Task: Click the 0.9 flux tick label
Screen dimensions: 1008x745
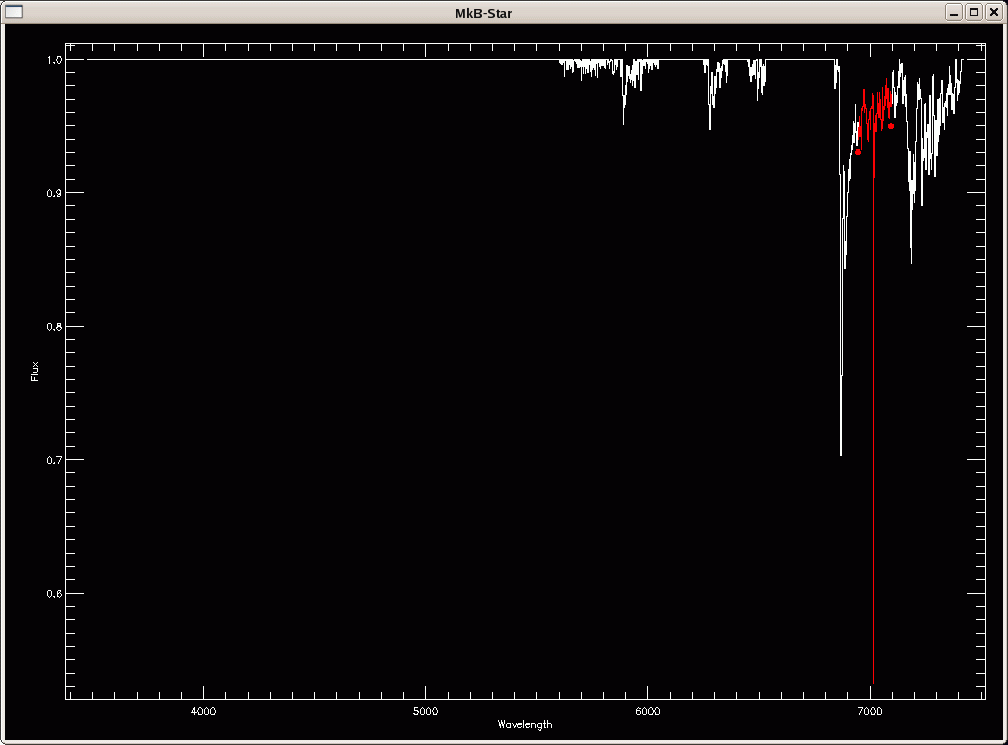Action: point(56,193)
